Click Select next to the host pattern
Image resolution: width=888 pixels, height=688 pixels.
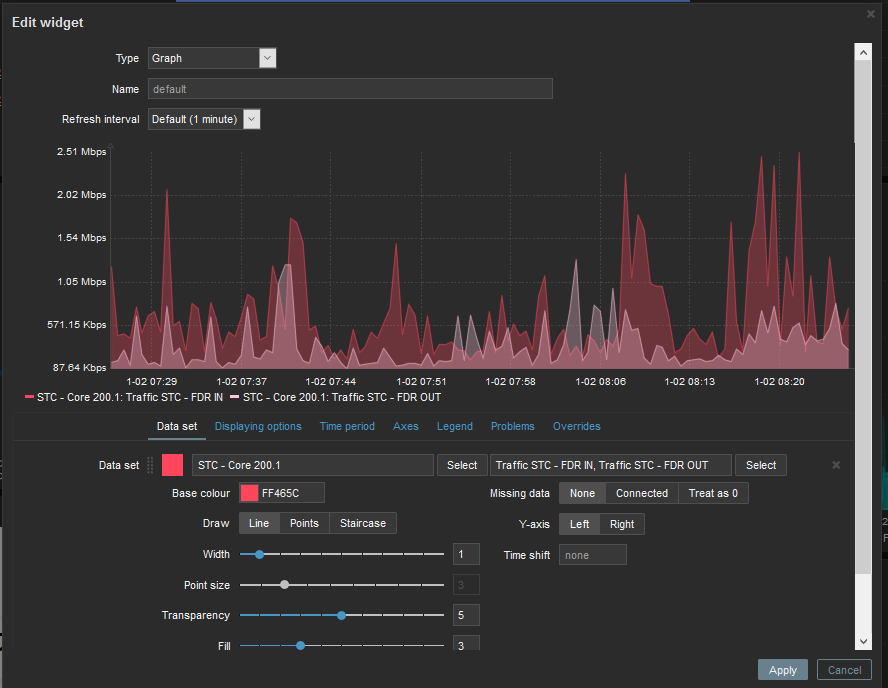[x=462, y=465]
